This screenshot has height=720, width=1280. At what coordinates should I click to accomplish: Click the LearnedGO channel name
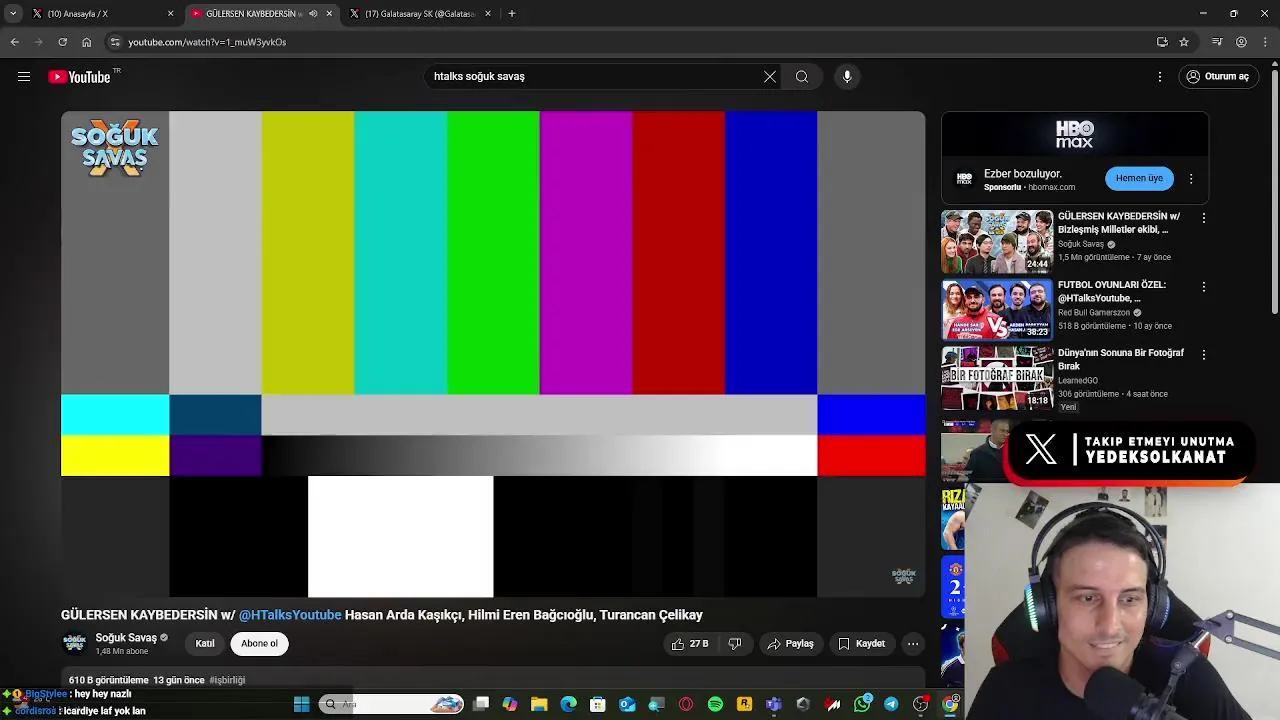tap(1079, 380)
